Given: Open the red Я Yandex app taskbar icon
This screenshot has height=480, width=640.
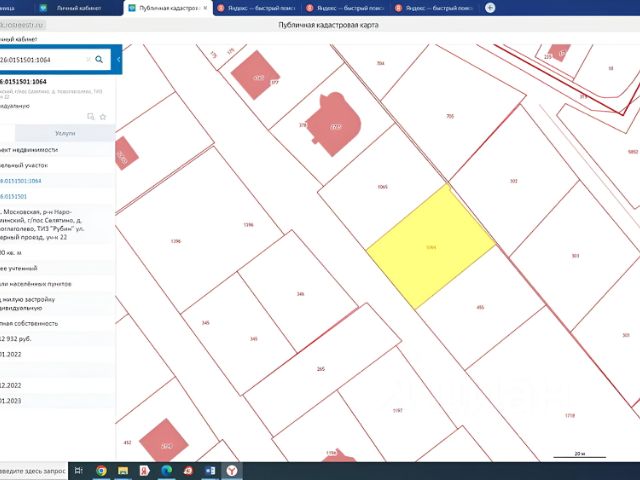Looking at the screenshot, I should 144,471.
